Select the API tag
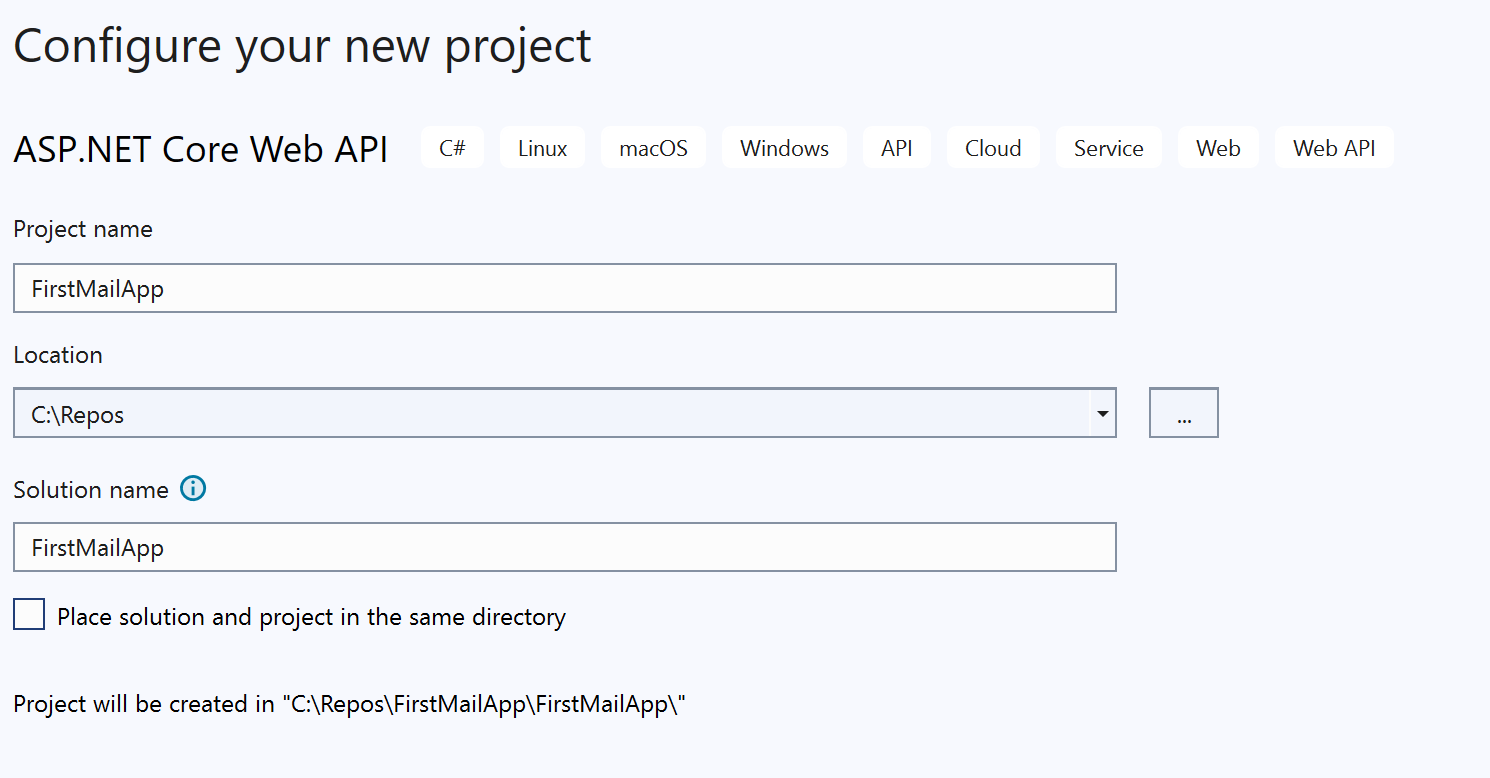The height and width of the screenshot is (778, 1490). pos(896,148)
